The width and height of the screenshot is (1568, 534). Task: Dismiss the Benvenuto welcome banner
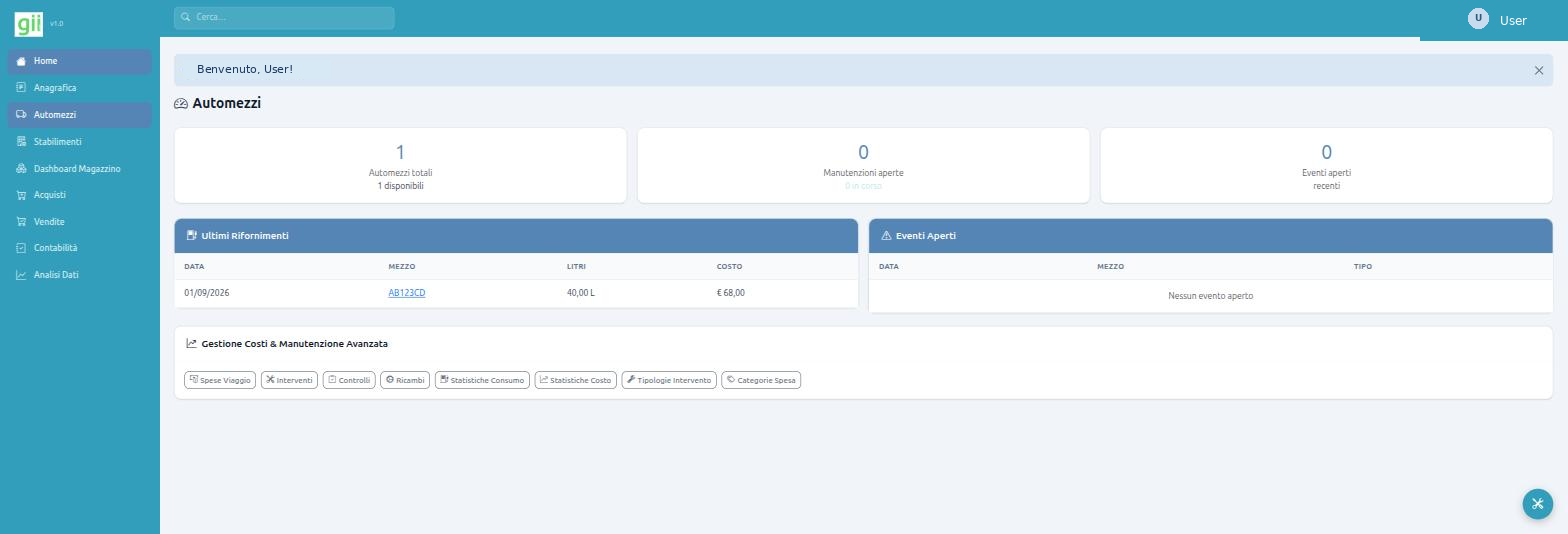click(1538, 70)
